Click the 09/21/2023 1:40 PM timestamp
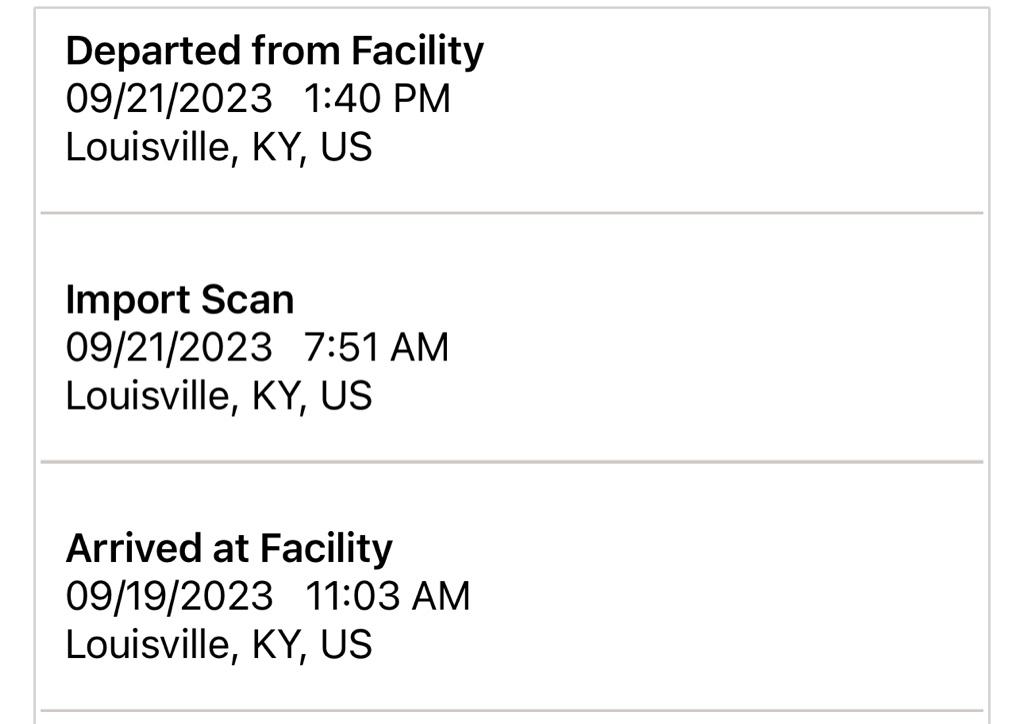This screenshot has height=724, width=1024. point(258,99)
